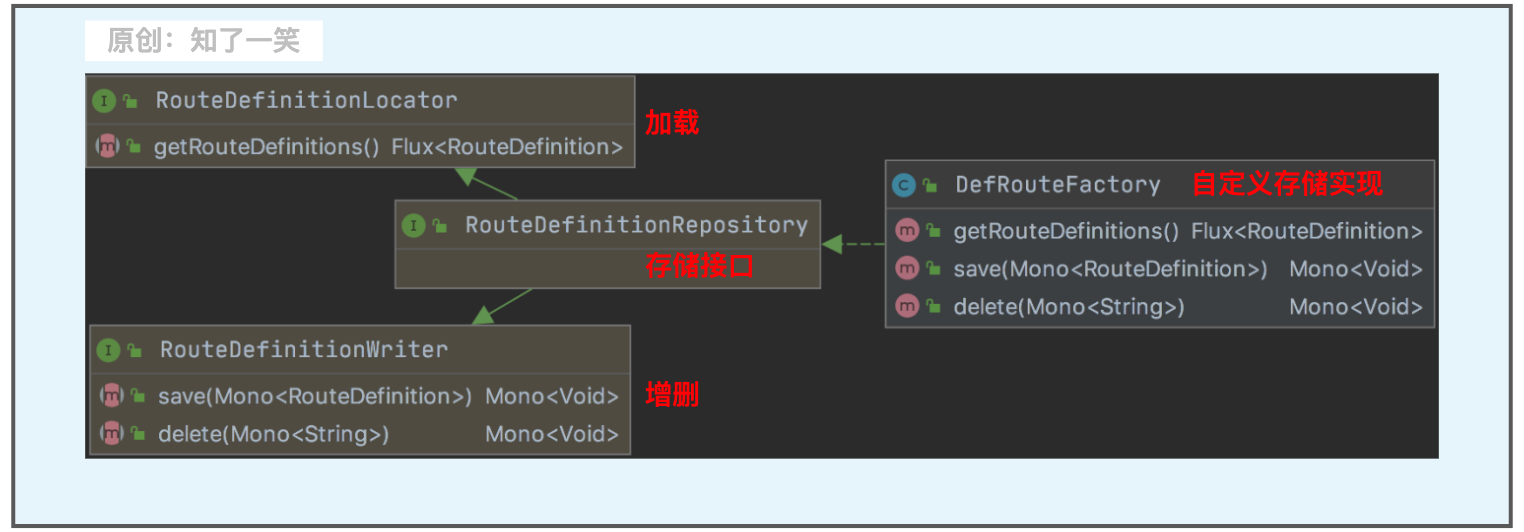Click delete(Mono<String>) method in DefRouteFactory

pos(1069,307)
